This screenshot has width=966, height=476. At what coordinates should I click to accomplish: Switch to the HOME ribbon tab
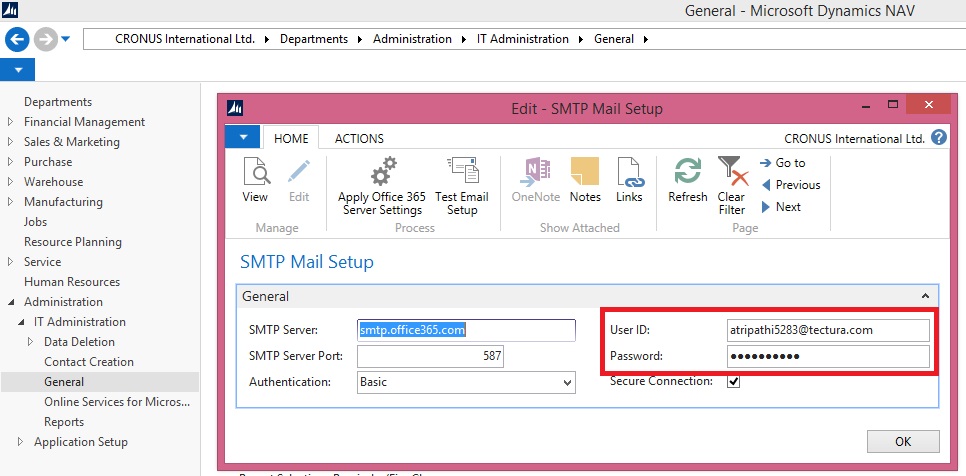tap(291, 139)
